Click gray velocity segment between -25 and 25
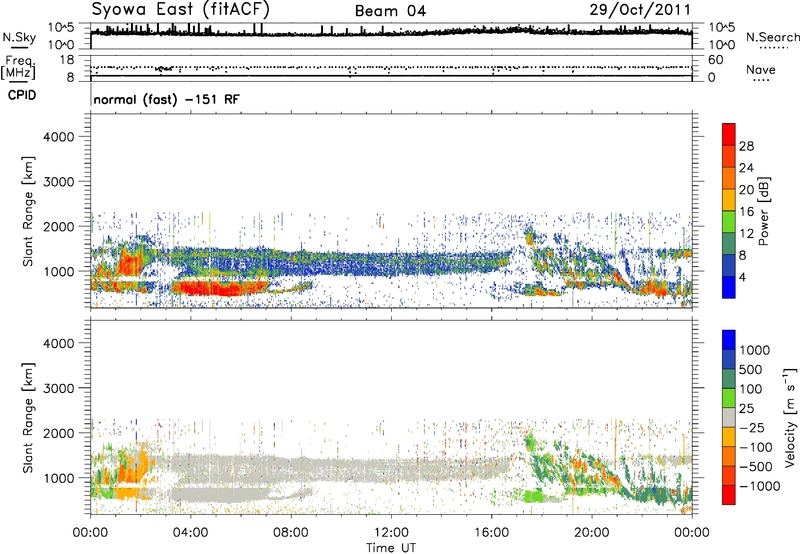The width and height of the screenshot is (800, 554). point(729,418)
